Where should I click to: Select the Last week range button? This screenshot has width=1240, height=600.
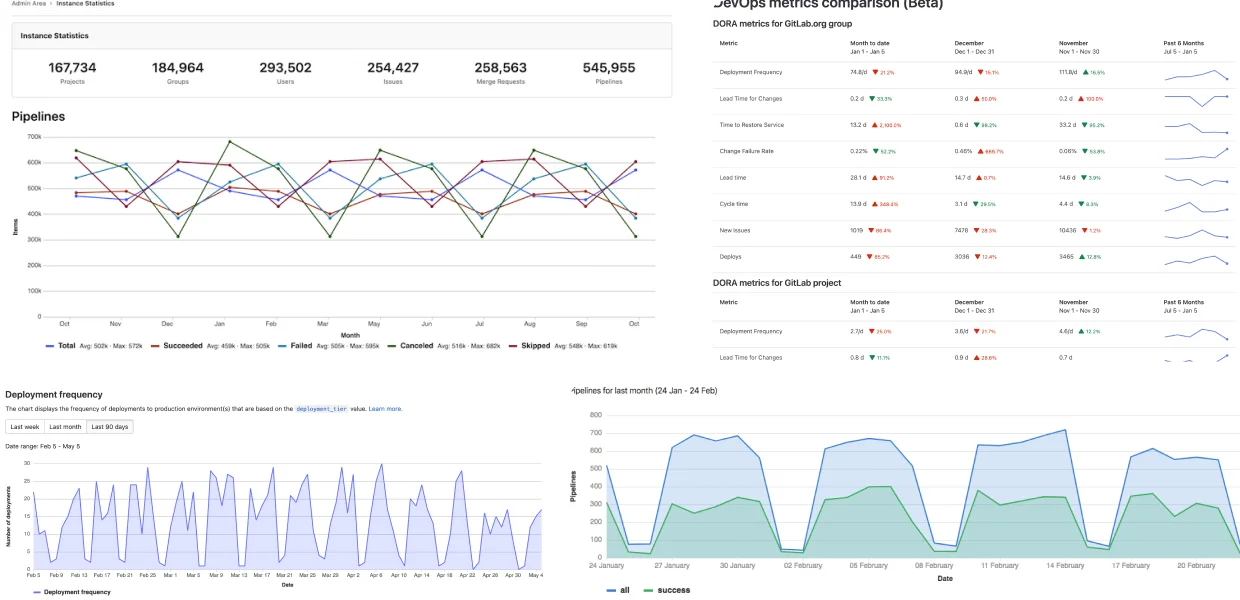[25, 427]
